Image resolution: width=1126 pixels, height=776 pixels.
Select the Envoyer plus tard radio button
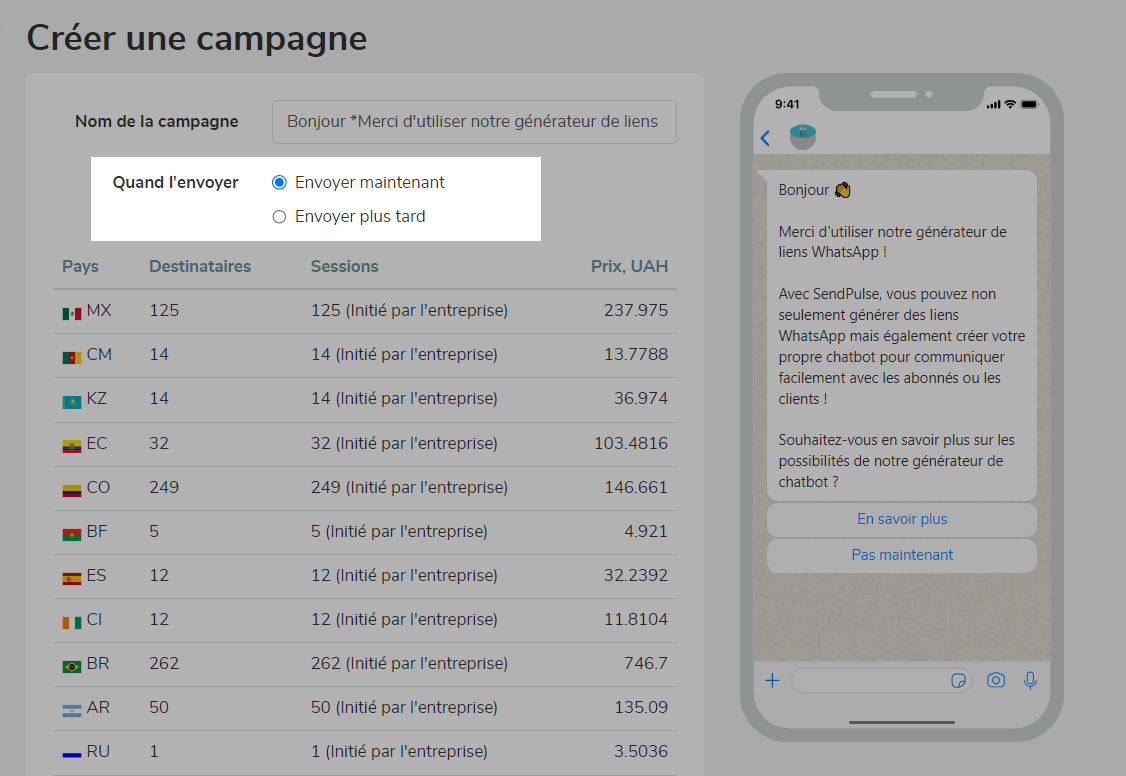(279, 216)
